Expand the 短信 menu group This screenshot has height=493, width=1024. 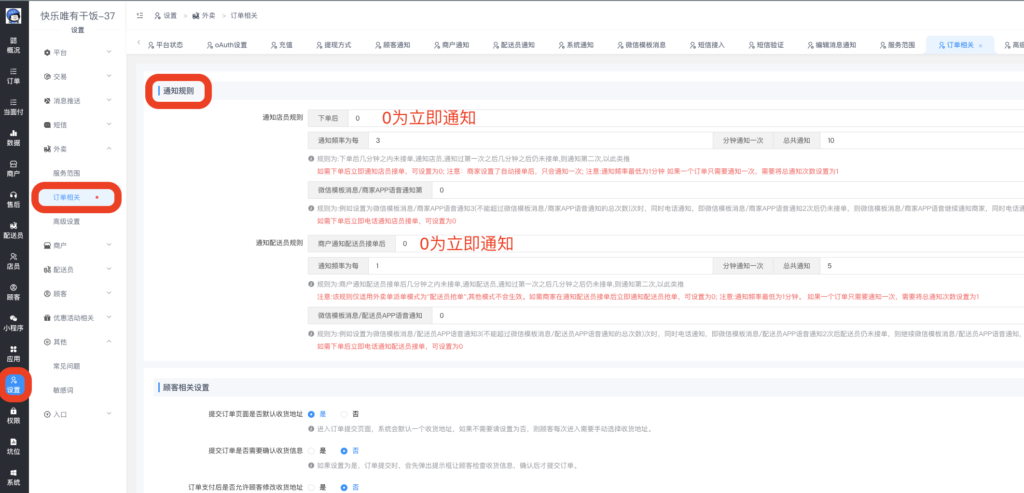click(x=78, y=125)
